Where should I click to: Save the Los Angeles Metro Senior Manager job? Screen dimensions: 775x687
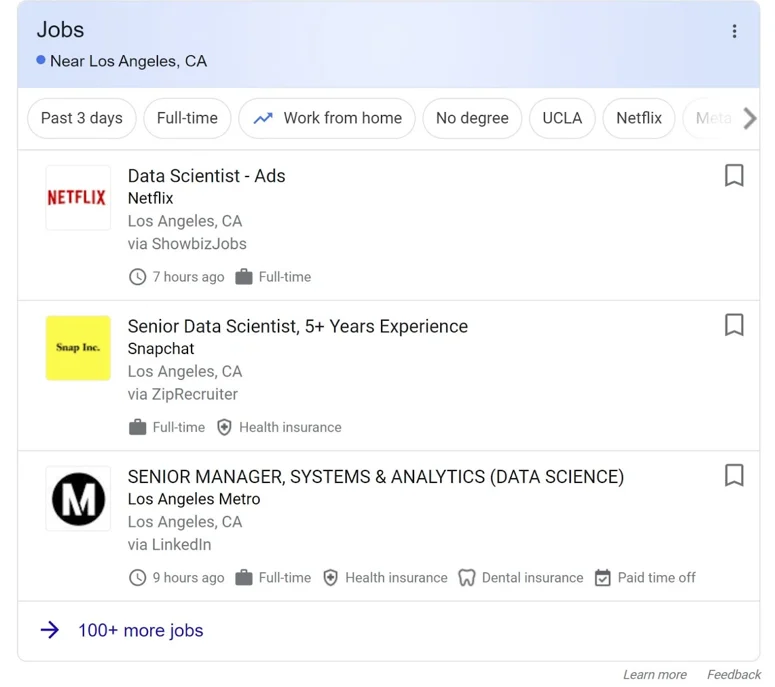(734, 475)
